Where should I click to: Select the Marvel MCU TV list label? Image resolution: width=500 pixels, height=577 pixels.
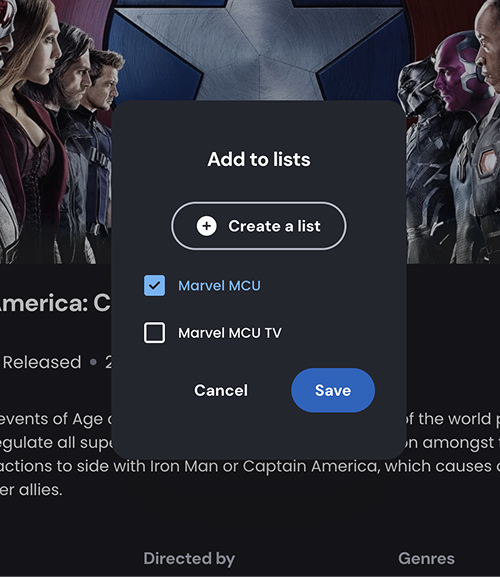pyautogui.click(x=230, y=333)
